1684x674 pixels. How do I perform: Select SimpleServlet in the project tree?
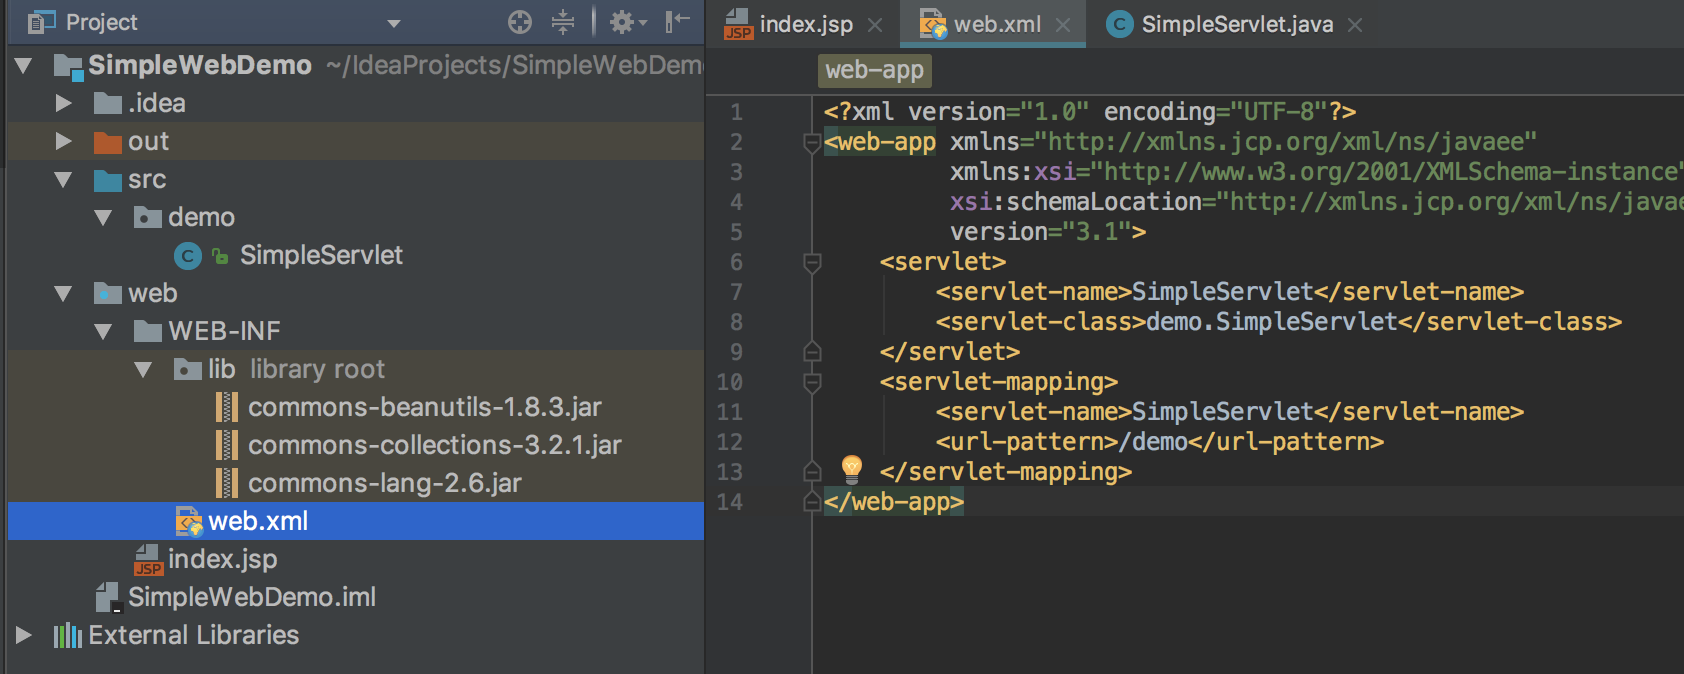click(x=321, y=255)
